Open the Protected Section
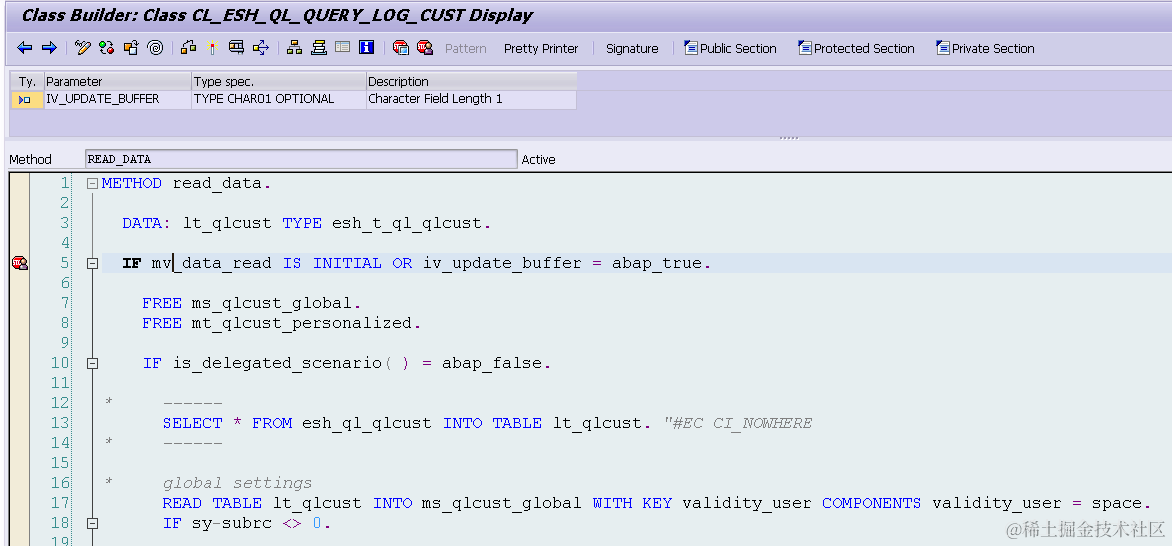Viewport: 1172px width, 546px height. 857,49
